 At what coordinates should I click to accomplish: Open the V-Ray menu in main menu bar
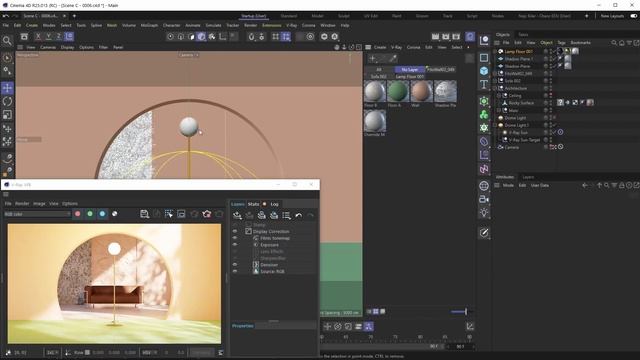coord(291,25)
